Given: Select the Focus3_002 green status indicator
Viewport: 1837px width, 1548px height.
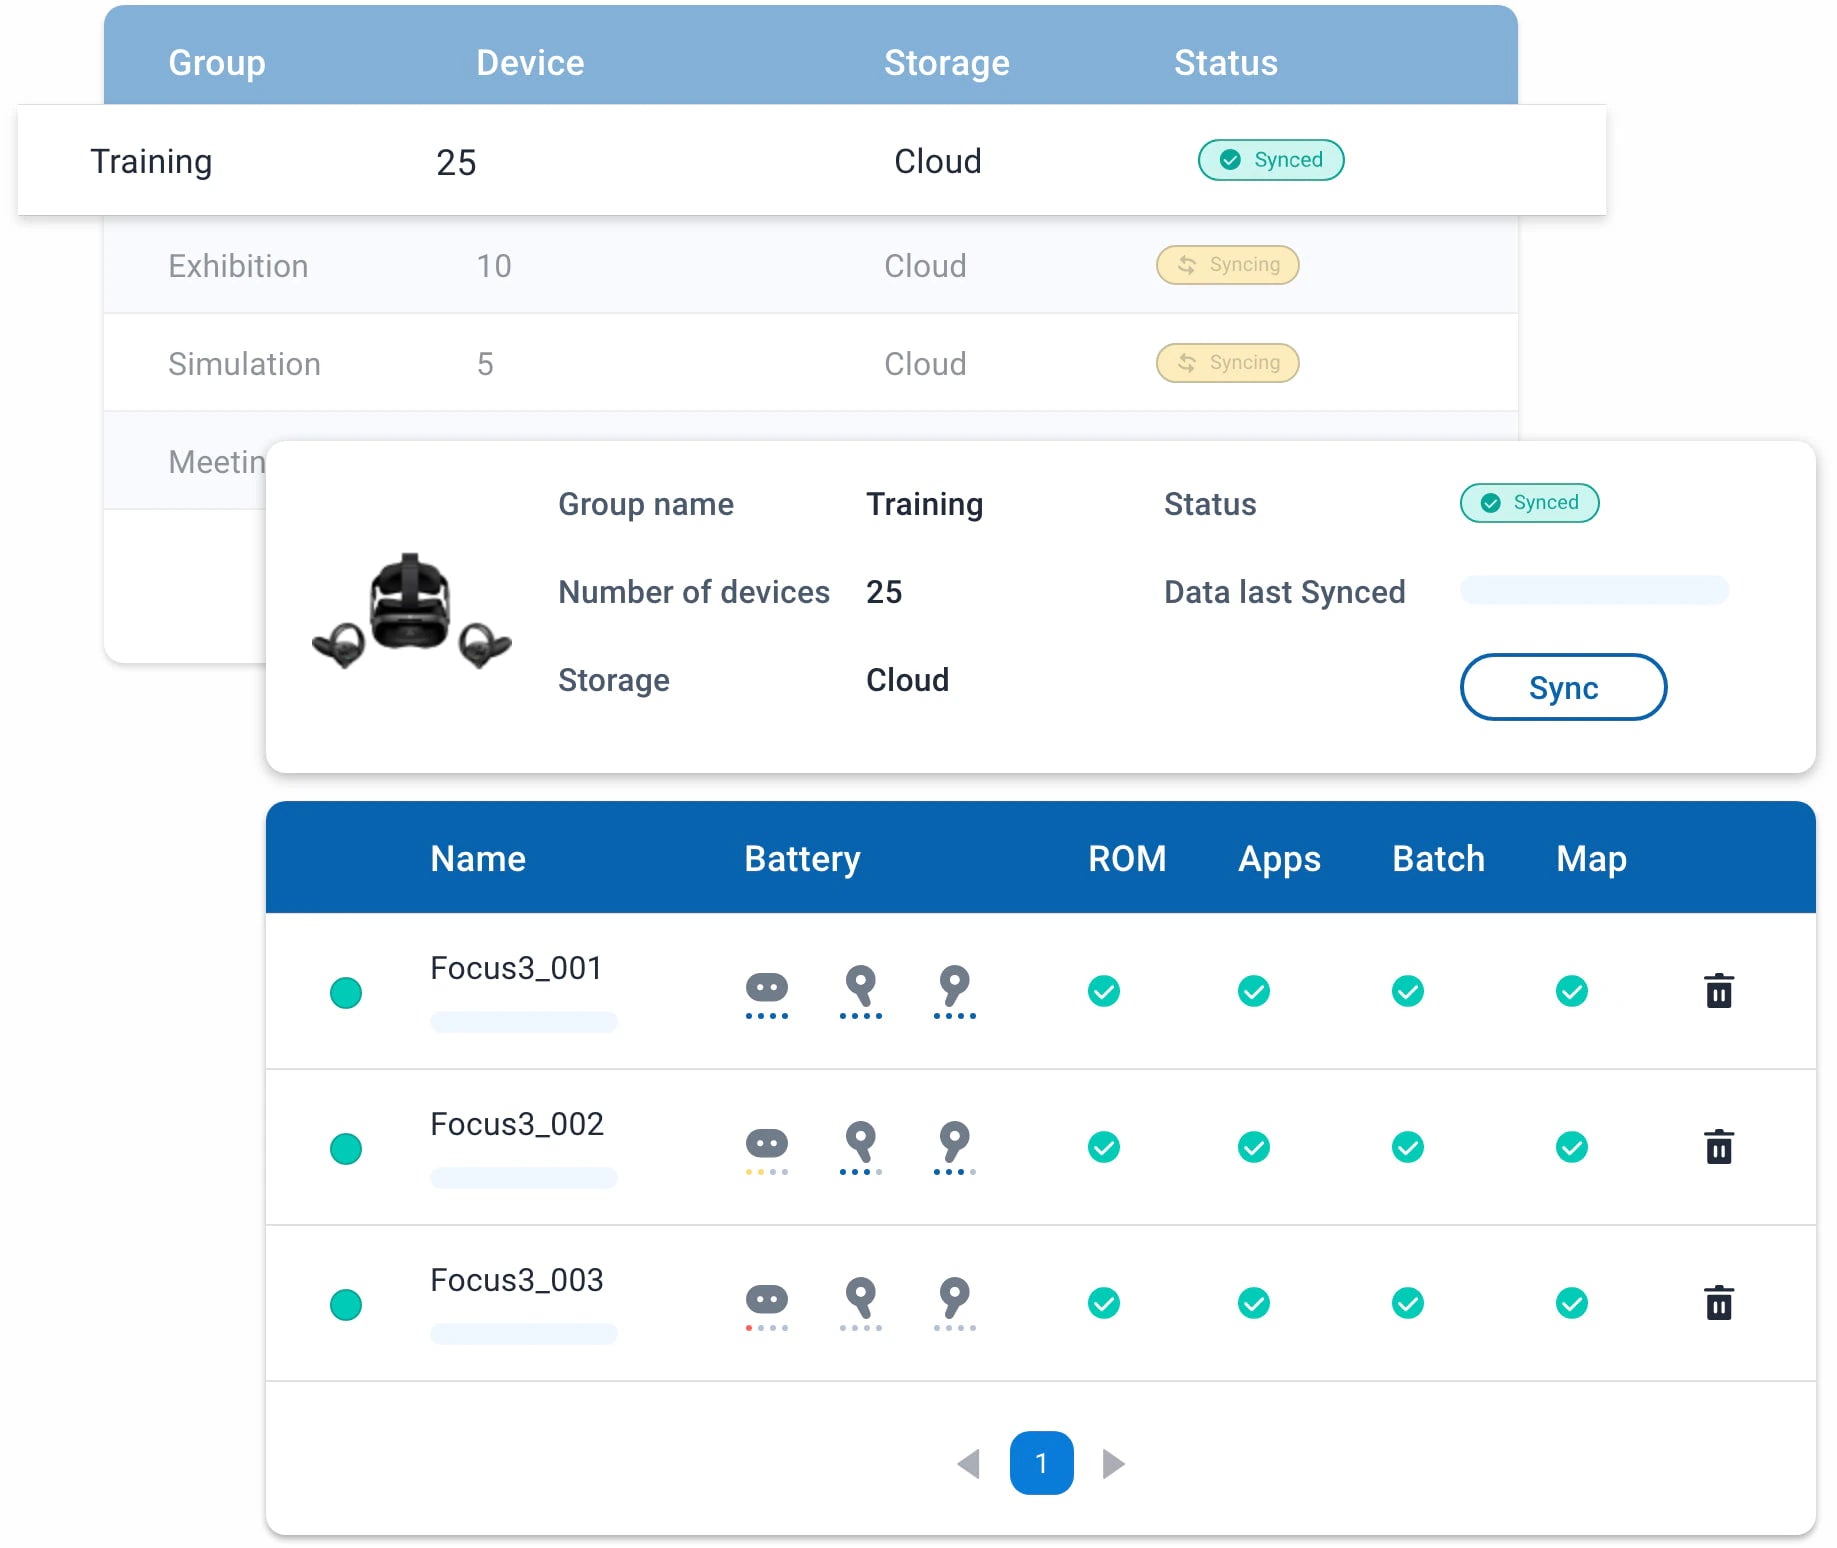Looking at the screenshot, I should pos(346,1149).
